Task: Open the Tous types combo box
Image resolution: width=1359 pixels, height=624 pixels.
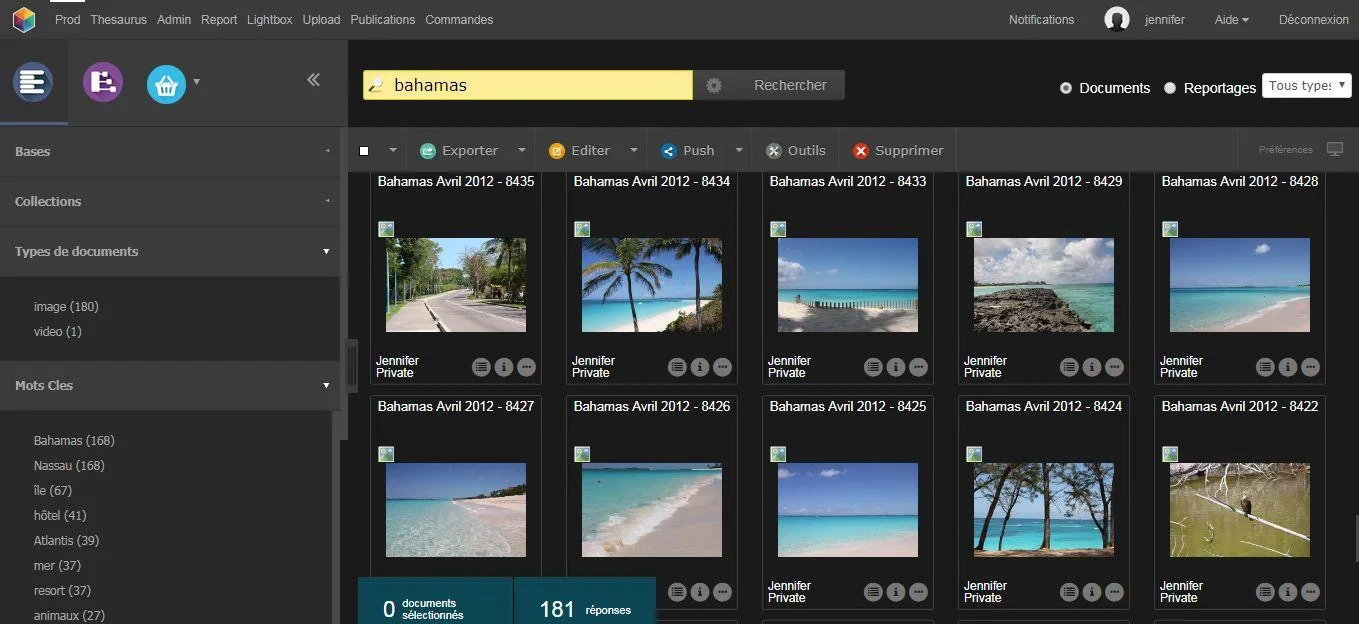Action: [1307, 86]
